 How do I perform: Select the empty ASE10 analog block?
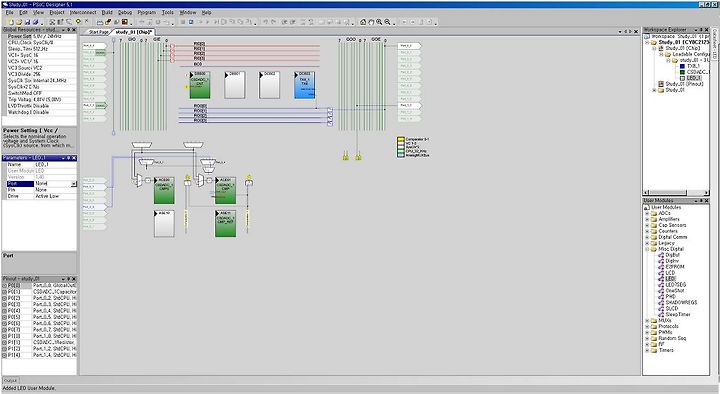(164, 224)
